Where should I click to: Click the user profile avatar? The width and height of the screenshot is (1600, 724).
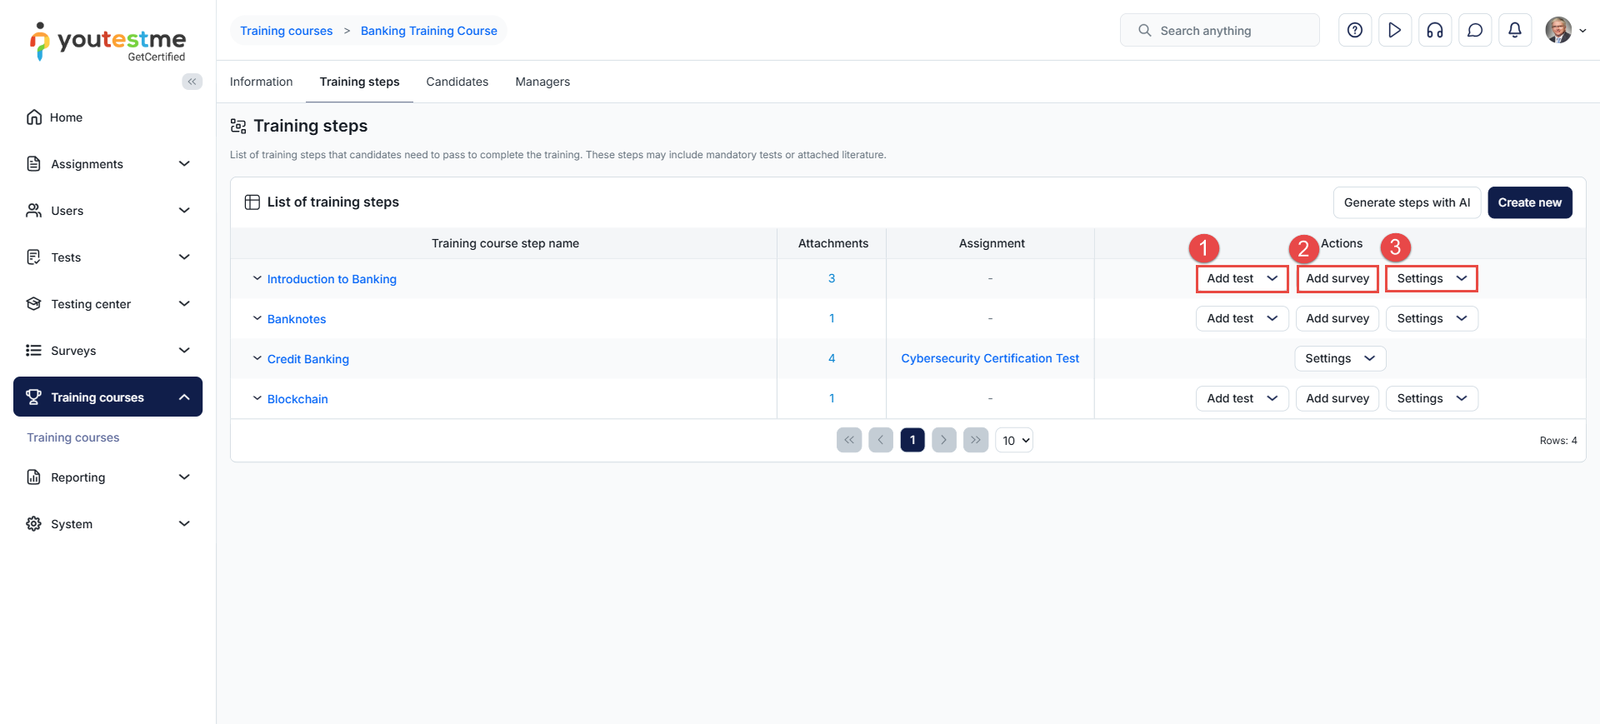pyautogui.click(x=1558, y=31)
